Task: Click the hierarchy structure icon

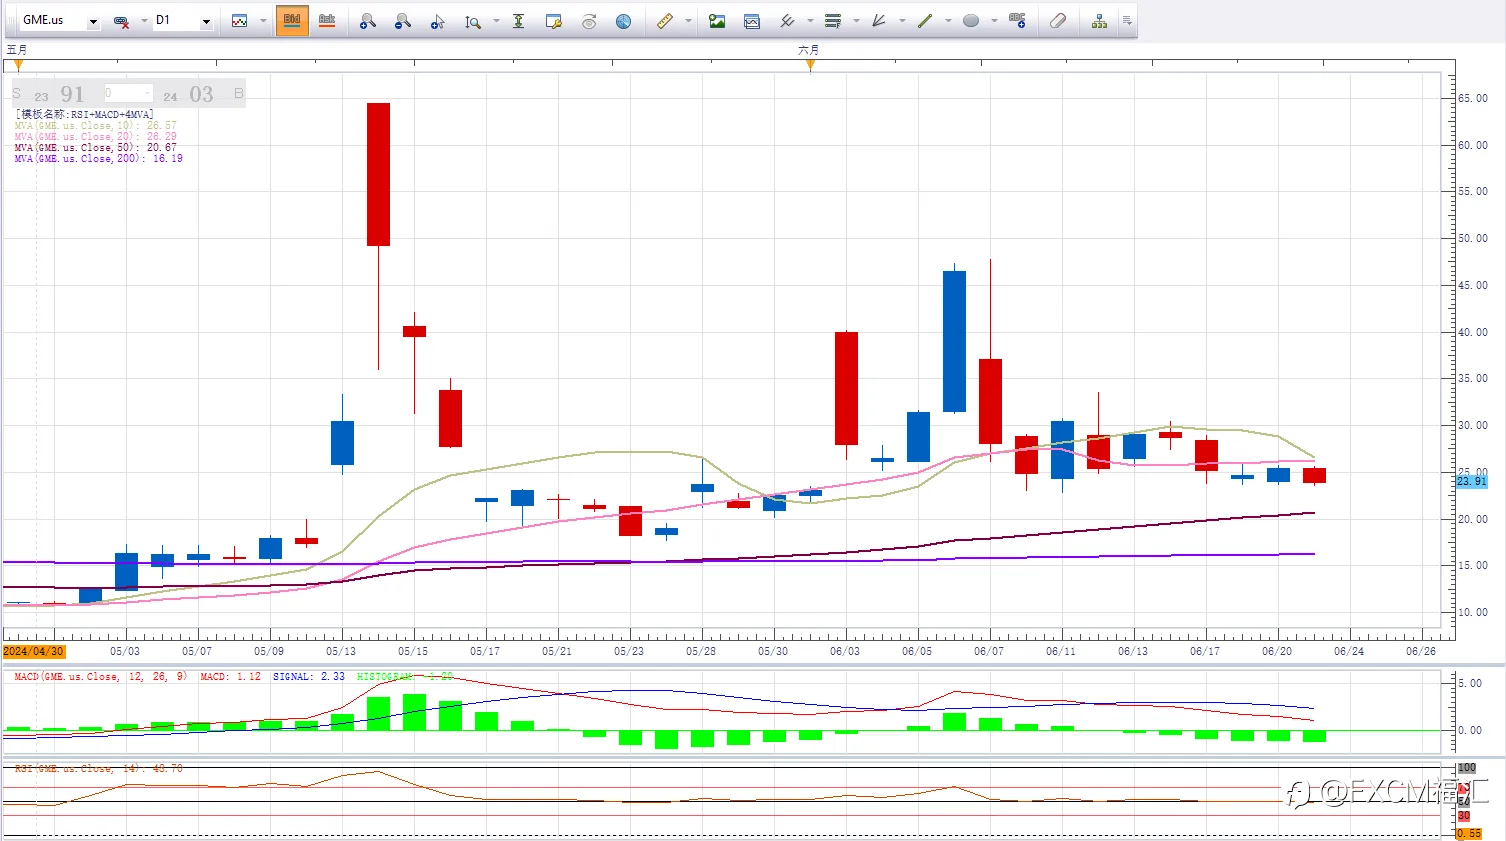Action: pos(1099,21)
